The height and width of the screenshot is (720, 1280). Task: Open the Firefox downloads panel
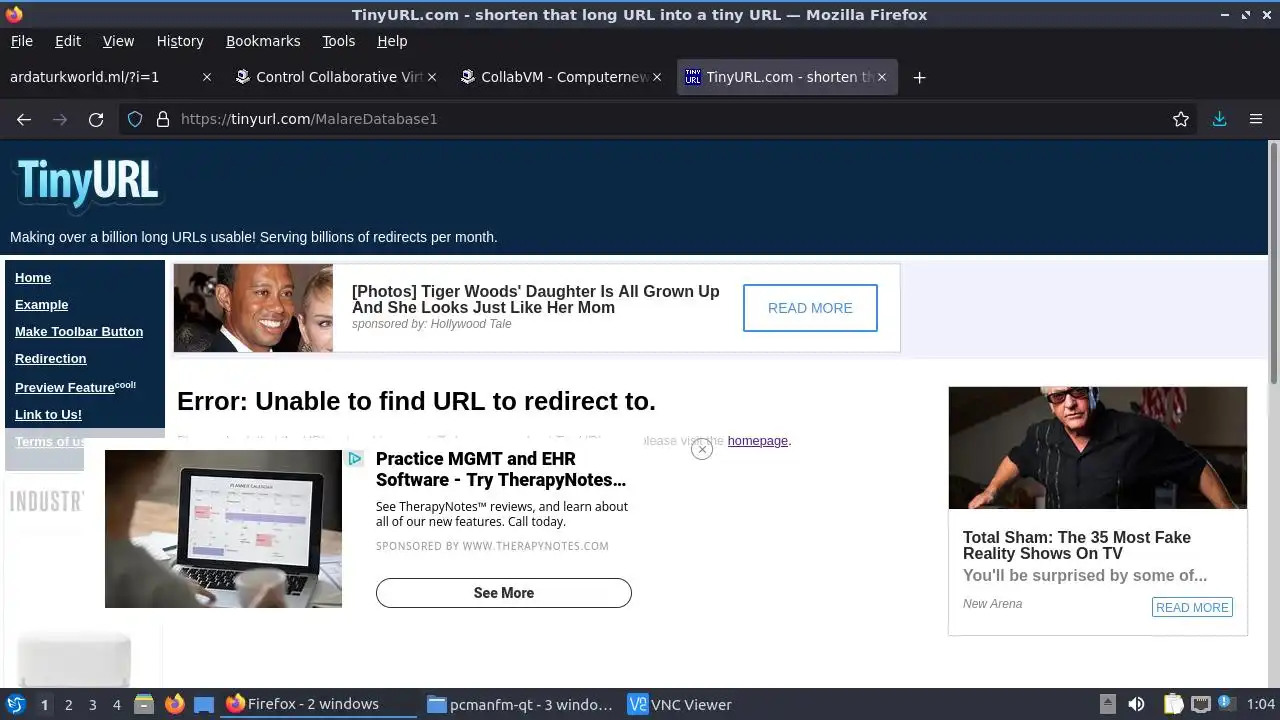(x=1219, y=119)
